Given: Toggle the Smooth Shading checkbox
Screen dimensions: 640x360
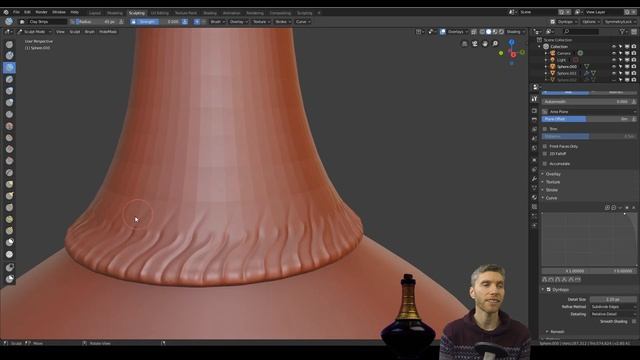Looking at the screenshot, I should tap(633, 322).
